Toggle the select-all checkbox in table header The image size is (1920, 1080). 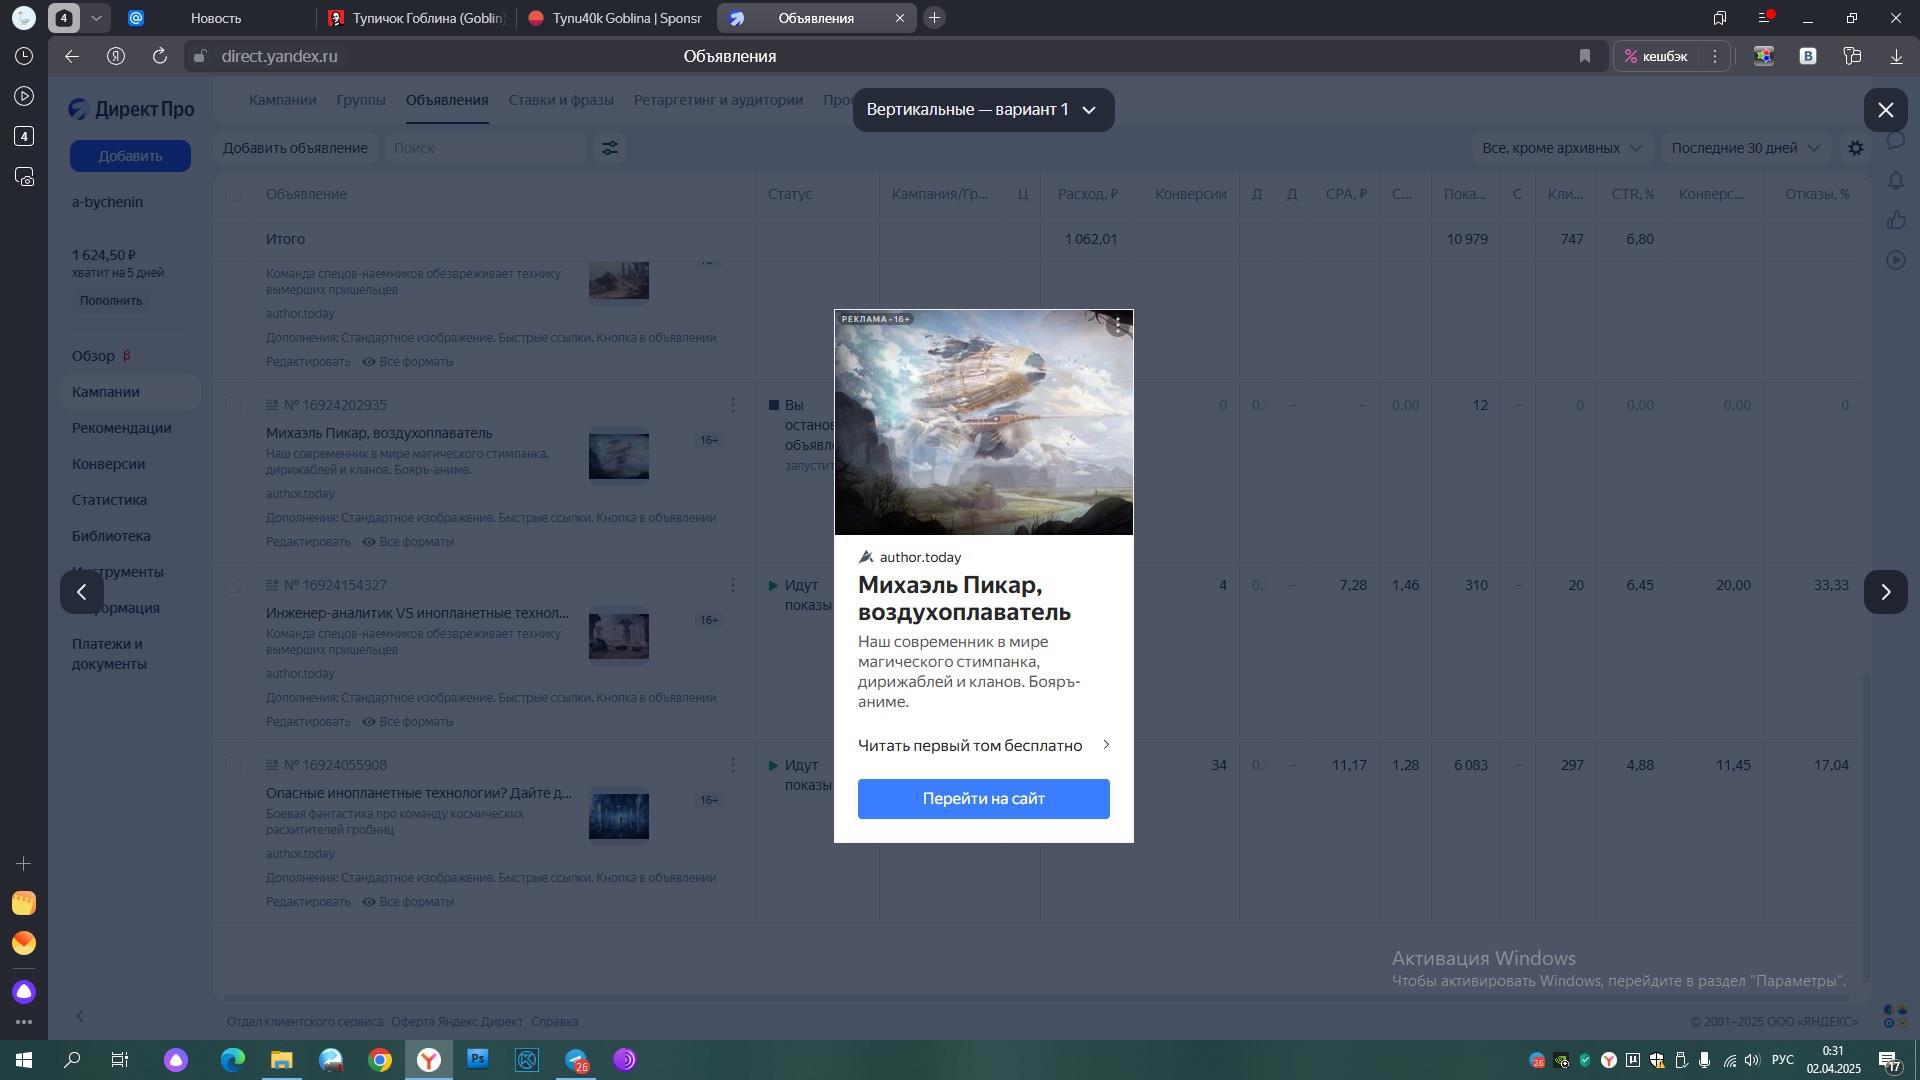(x=233, y=194)
